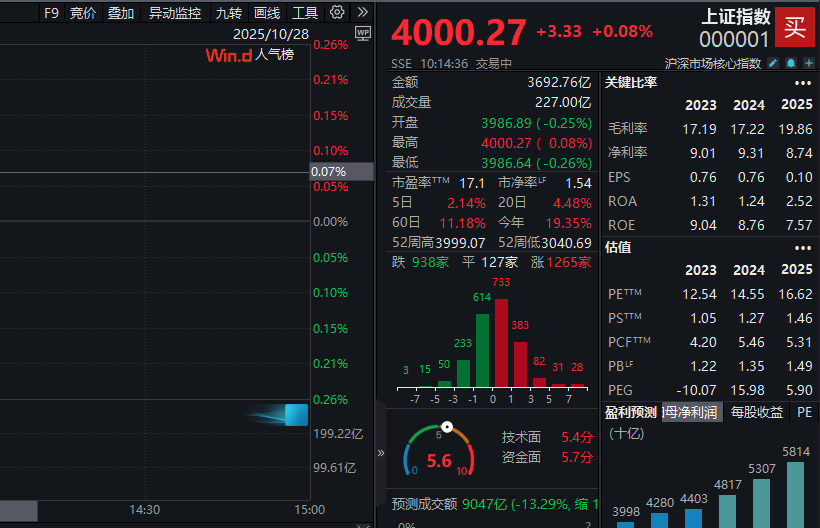Click the red 买 buy button
The image size is (820, 528).
pyautogui.click(x=794, y=27)
